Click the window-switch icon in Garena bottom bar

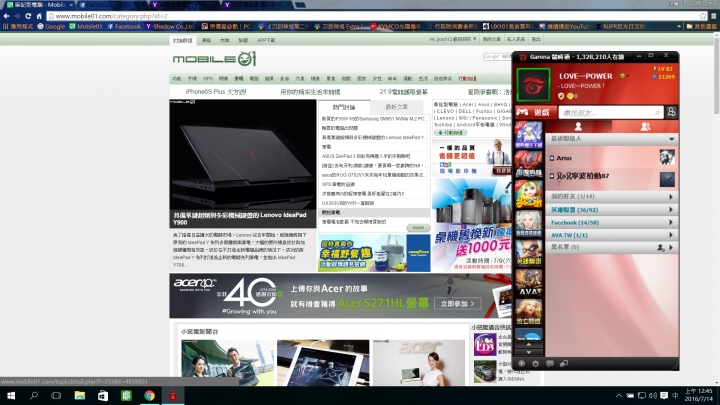pyautogui.click(x=564, y=363)
